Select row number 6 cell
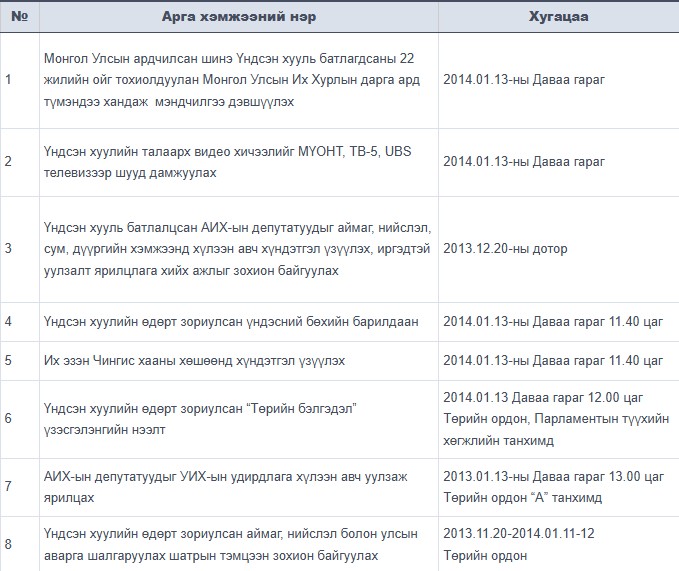Image resolution: width=679 pixels, height=571 pixels. [x=19, y=419]
